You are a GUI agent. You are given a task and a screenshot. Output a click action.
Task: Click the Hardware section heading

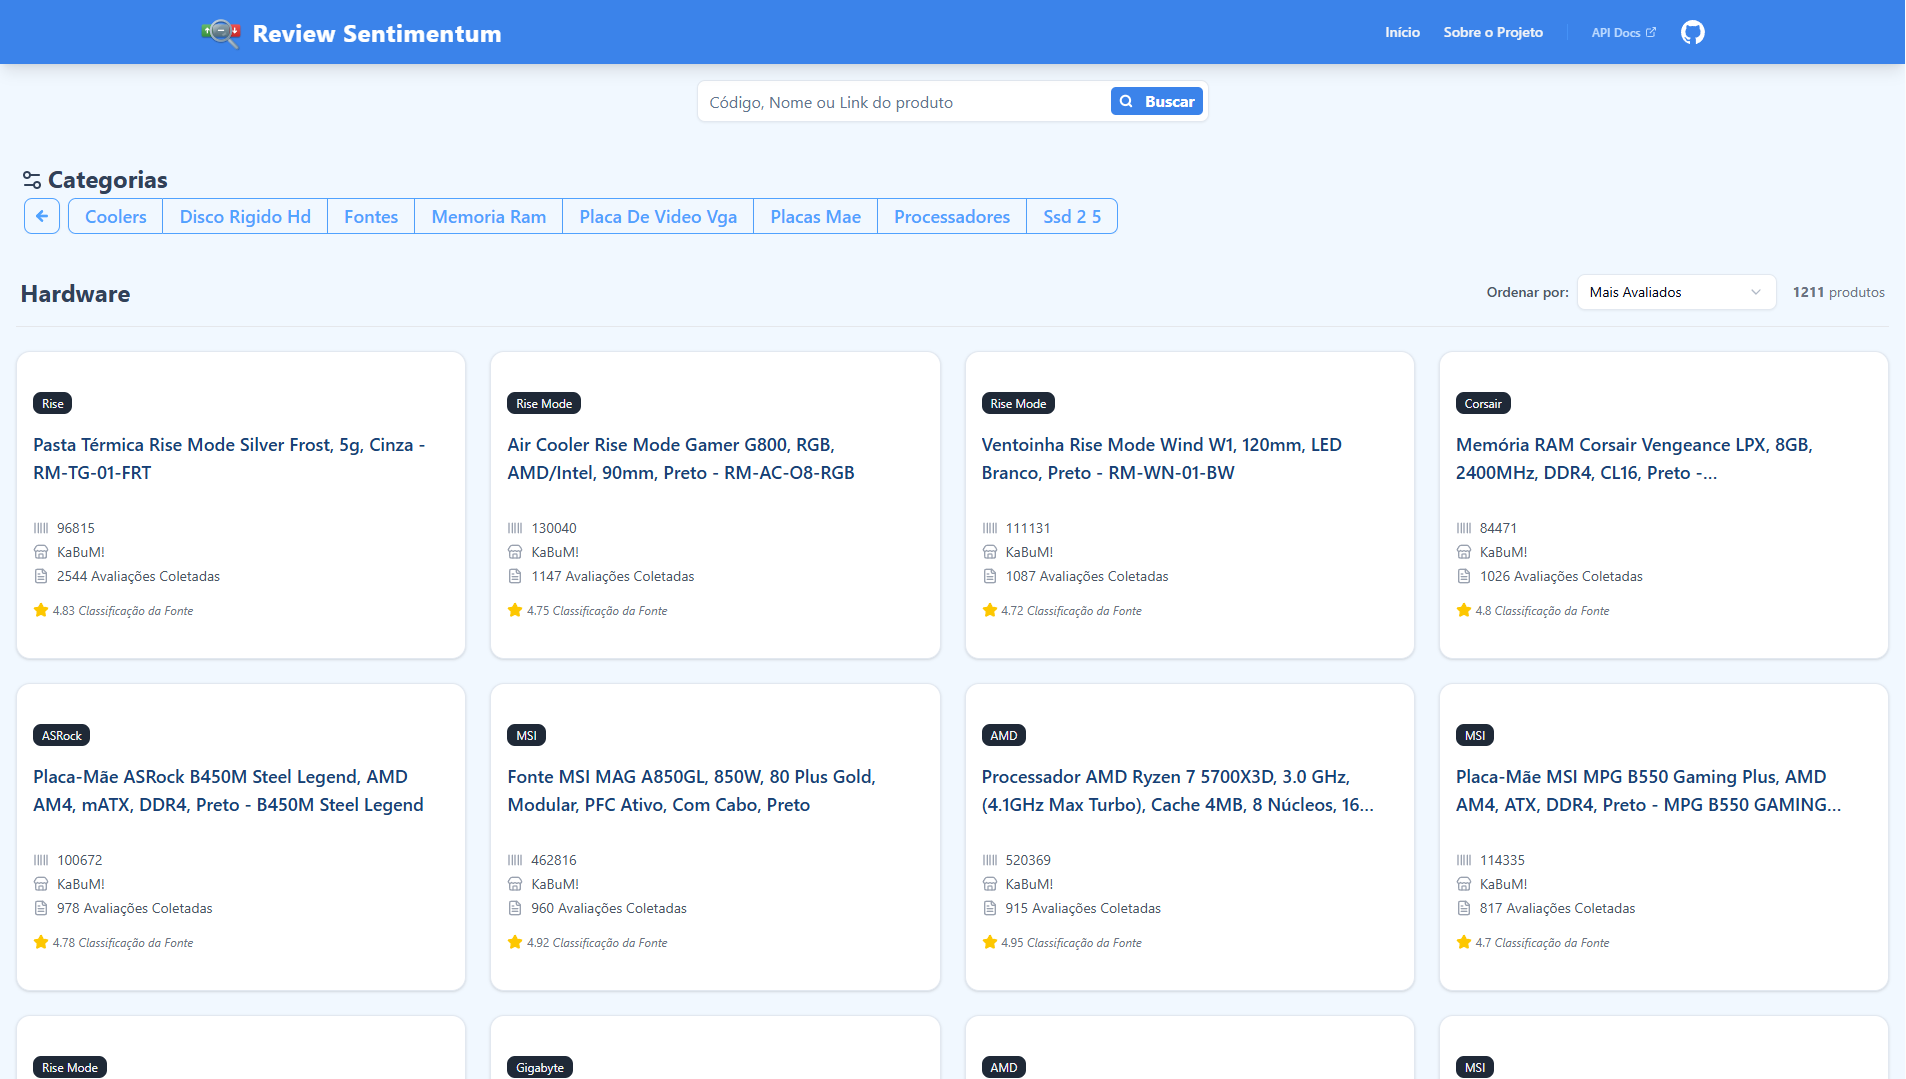coord(75,294)
